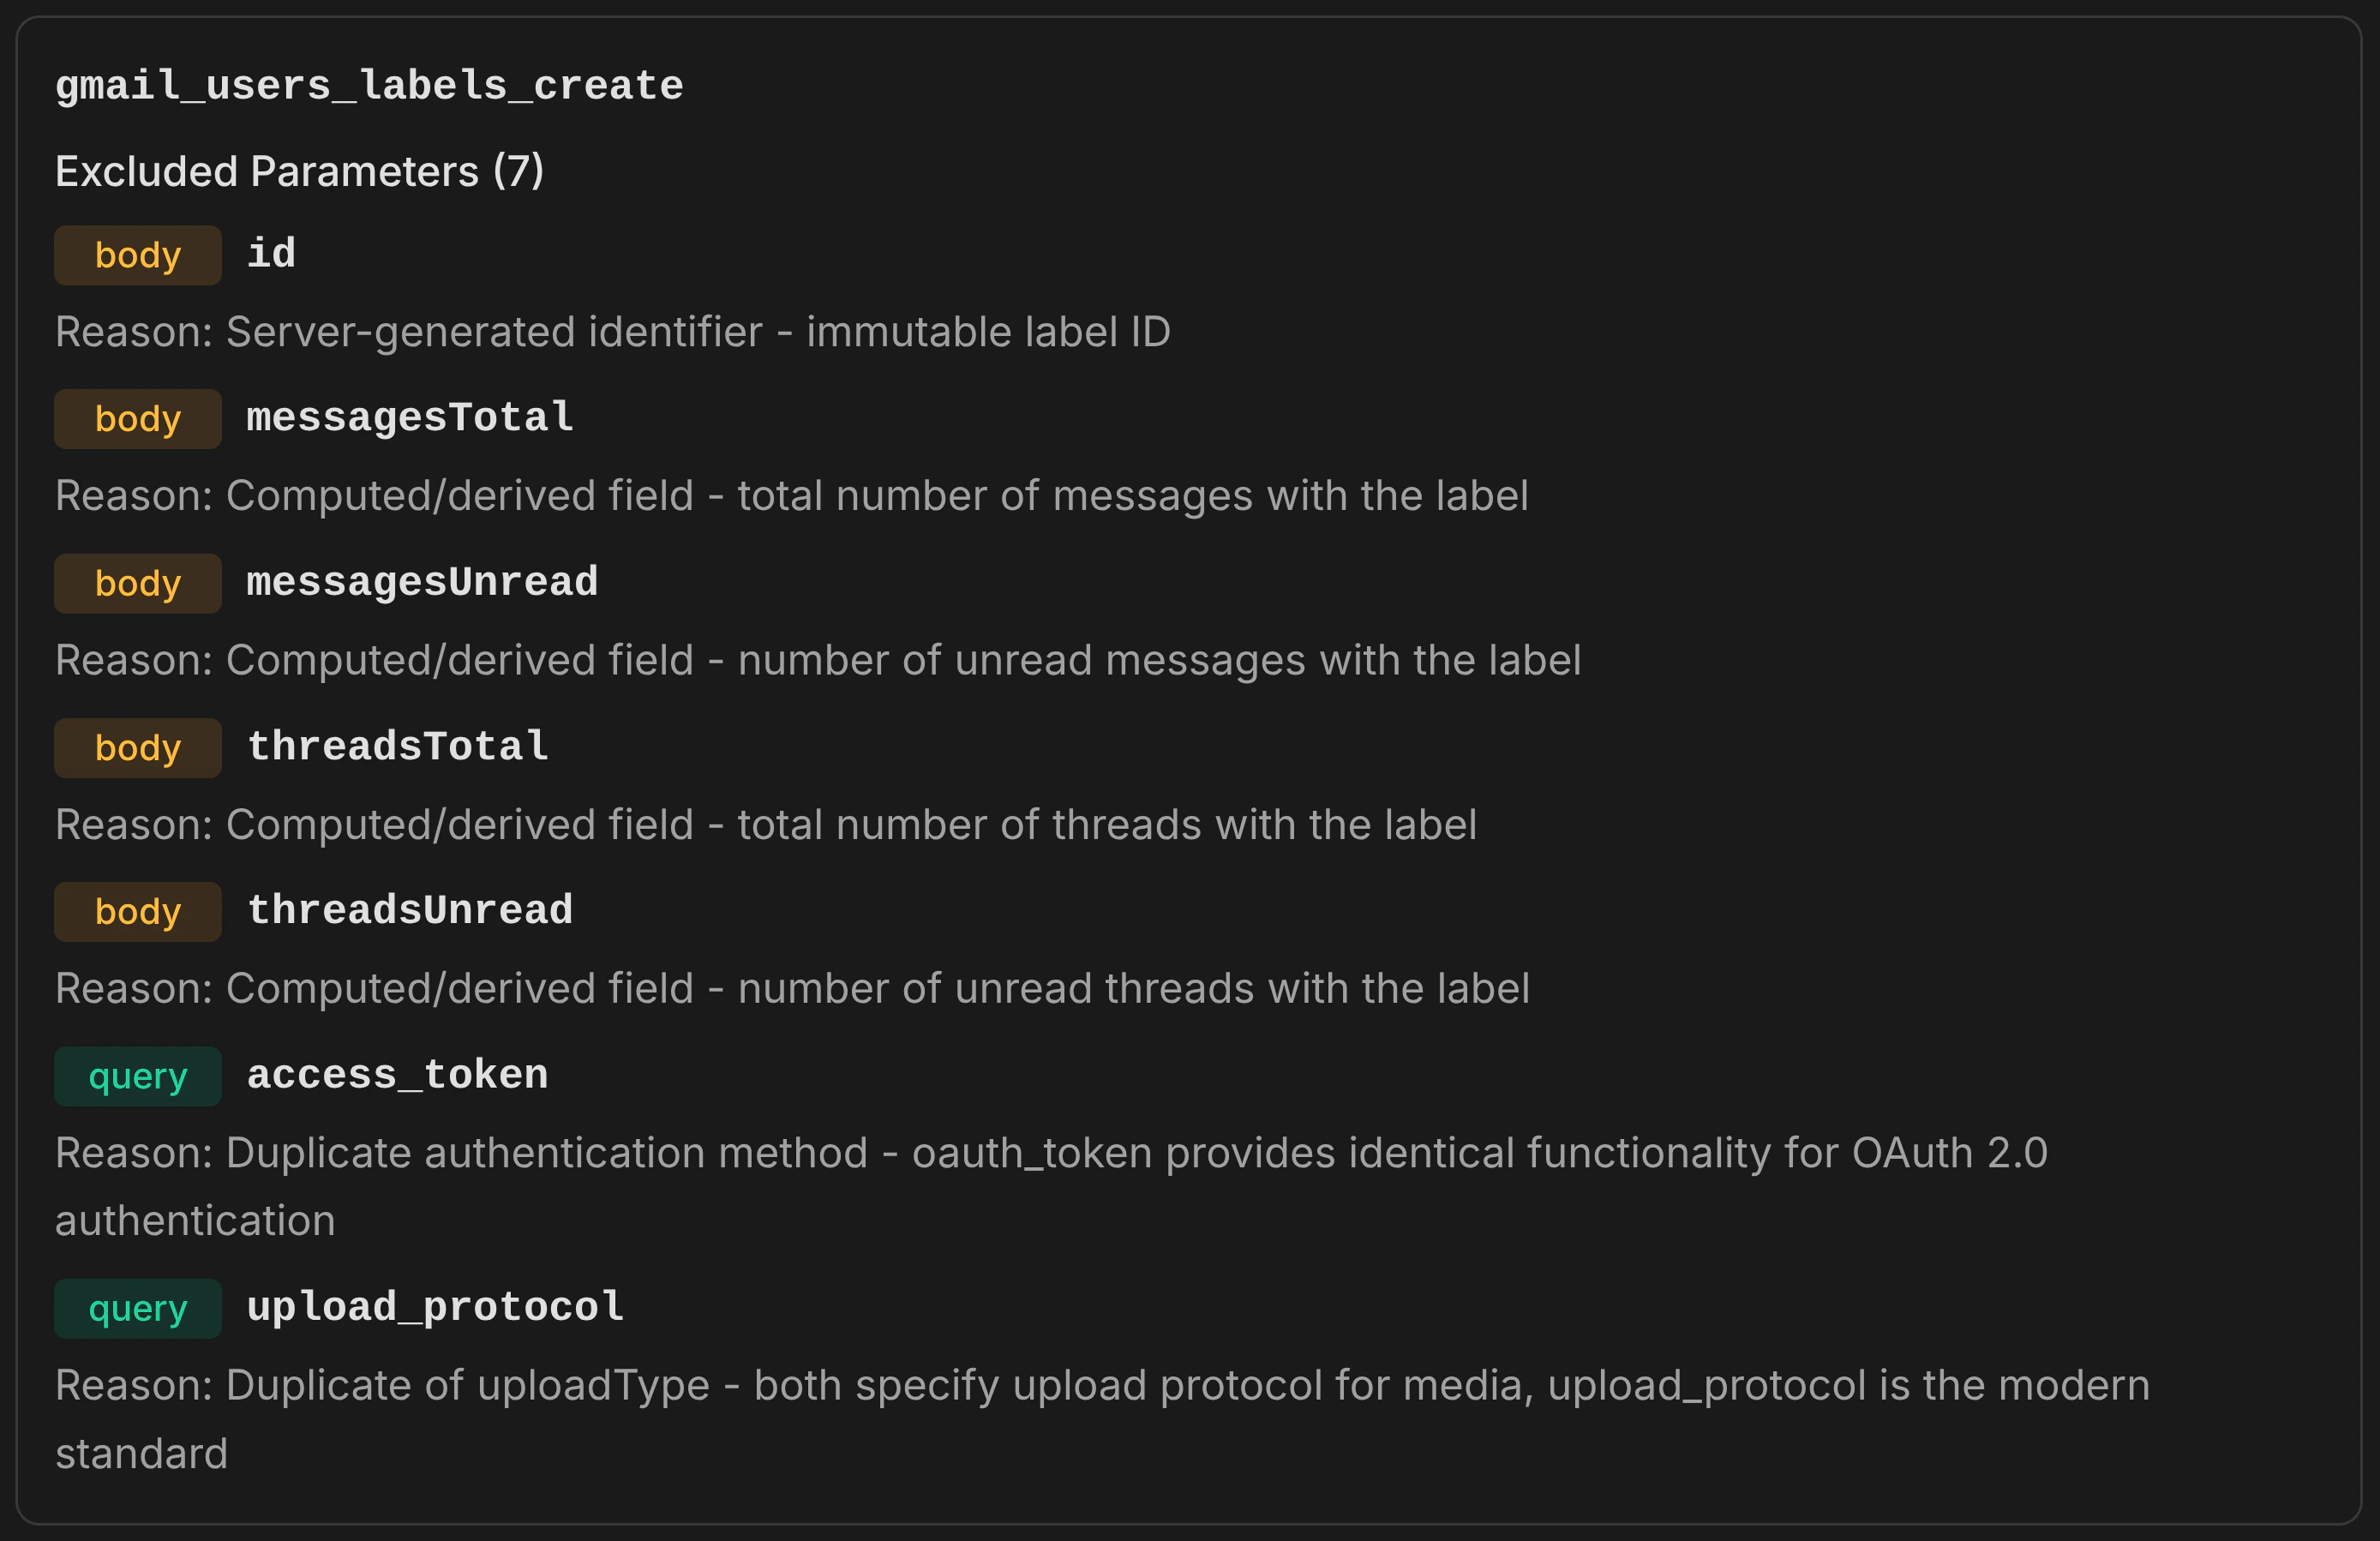Click the query badge beside access_token
2380x1541 pixels.
[138, 1077]
